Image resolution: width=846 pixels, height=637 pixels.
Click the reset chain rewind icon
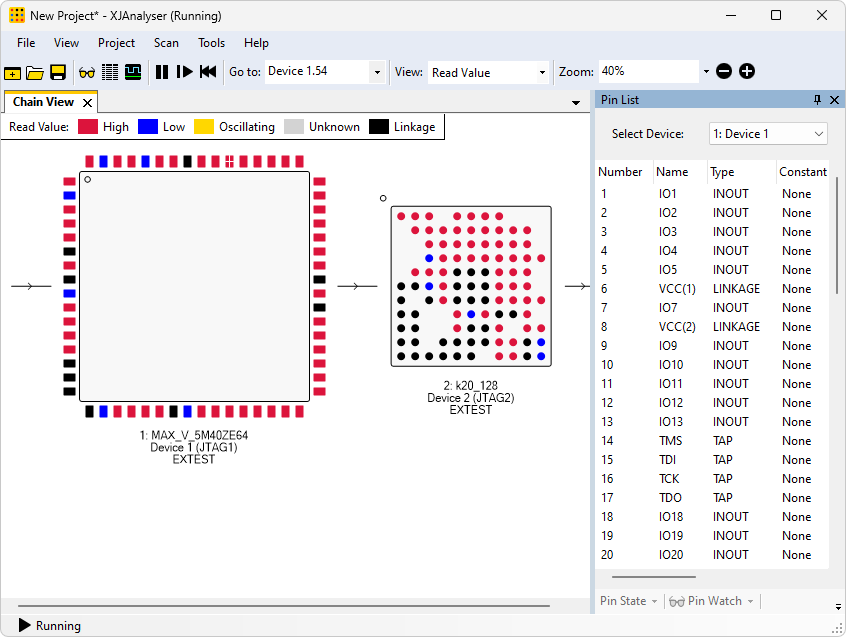coord(208,72)
